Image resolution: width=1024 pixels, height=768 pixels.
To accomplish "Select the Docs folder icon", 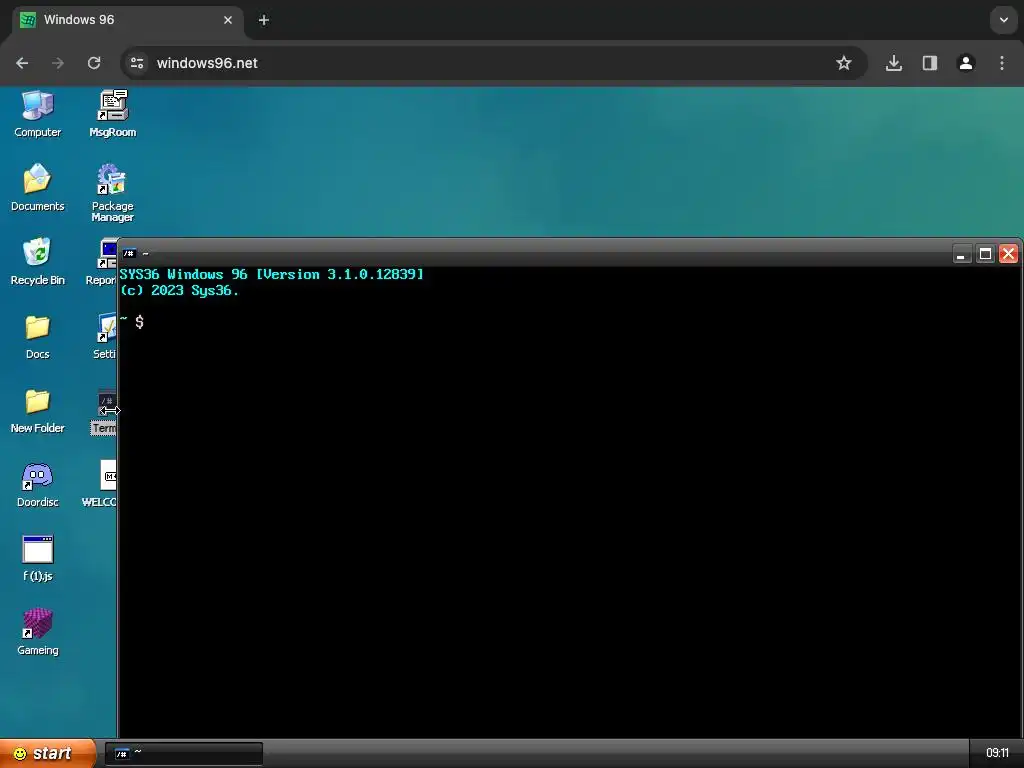I will 37,336.
